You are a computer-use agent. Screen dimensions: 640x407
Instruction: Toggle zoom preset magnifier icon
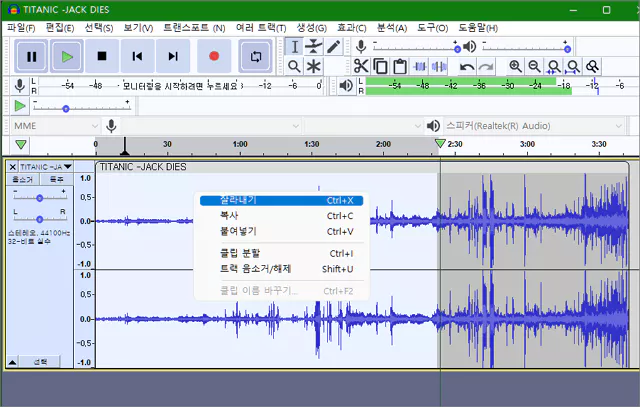(x=592, y=66)
